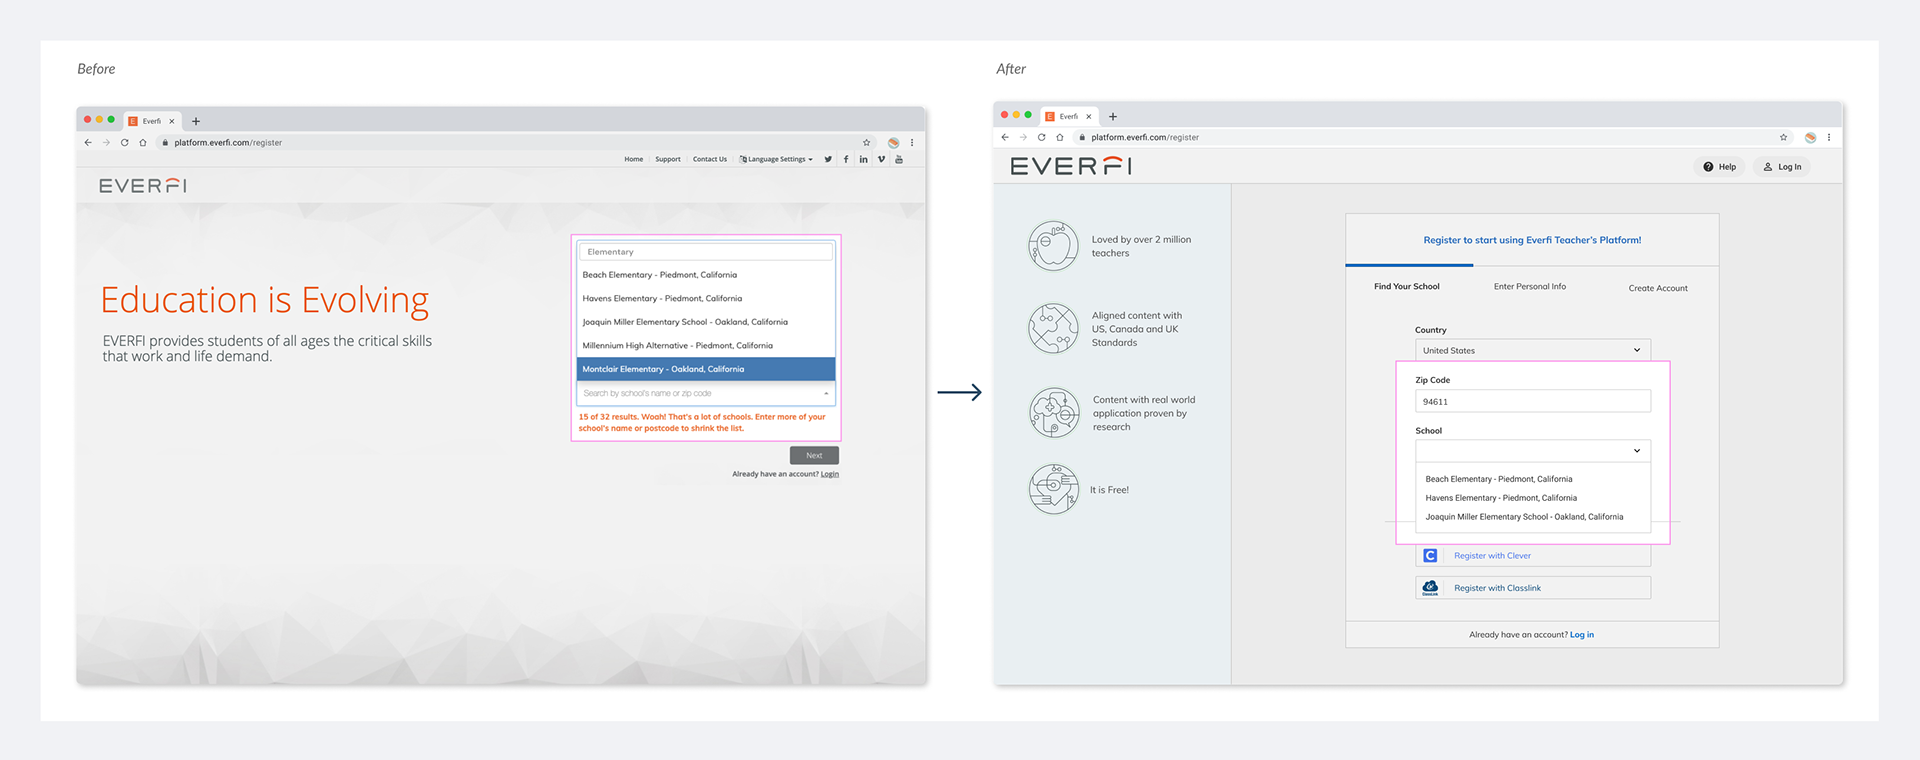Viewport: 1920px width, 760px height.
Task: Click Log in link under register card
Action: pyautogui.click(x=1582, y=635)
